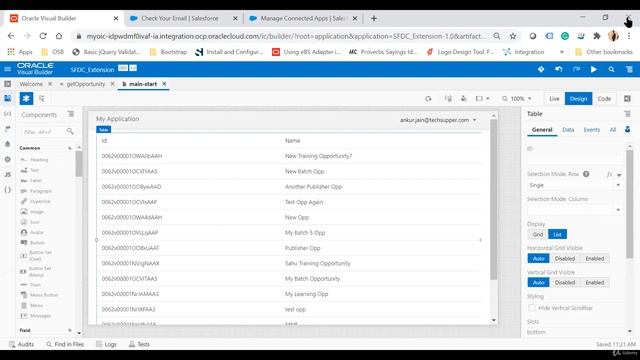Open the All tab in Table properties
Screen dimensions: 640x360
(x=613, y=129)
